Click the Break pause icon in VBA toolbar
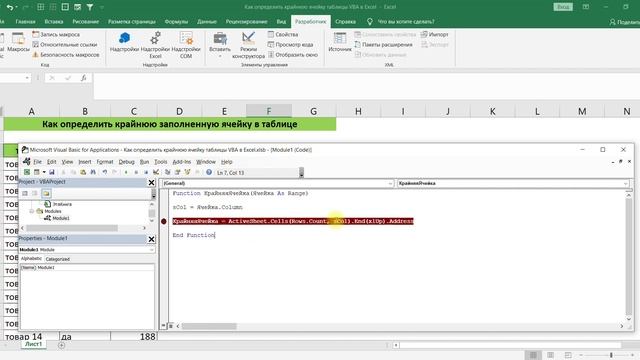 click(x=136, y=172)
